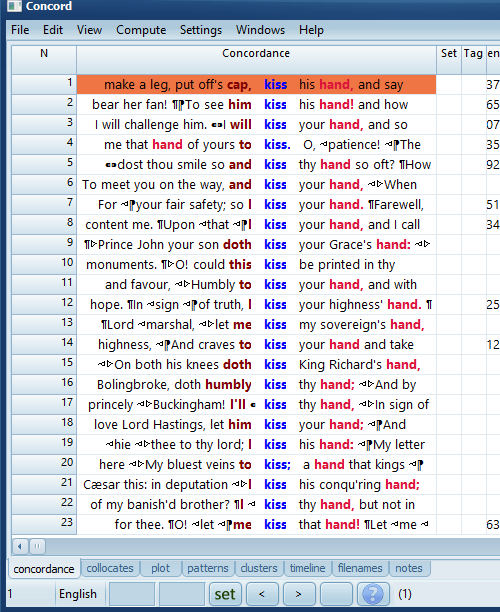Screen dimensions: 500x612
Task: Select line 'highness, And craves to'
Action: click(x=256, y=345)
